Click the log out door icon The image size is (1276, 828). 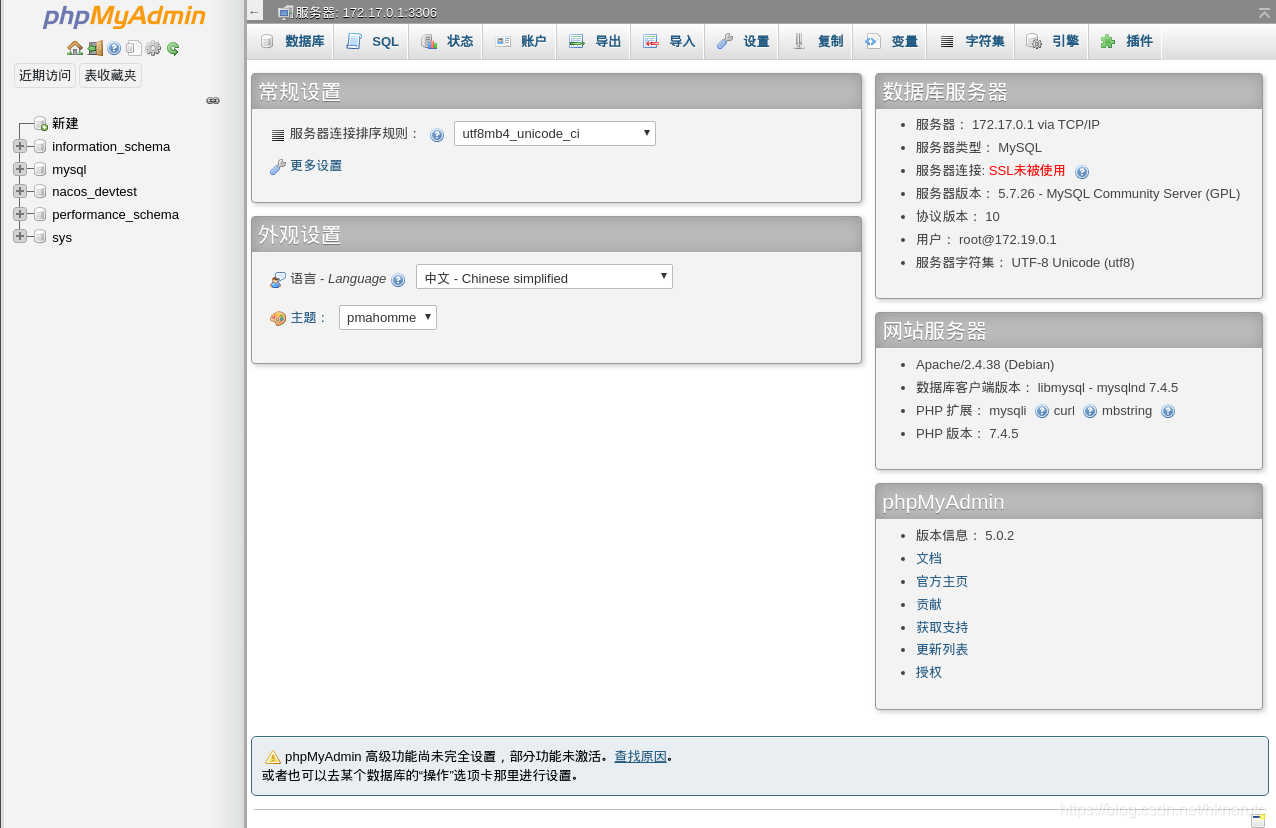[95, 47]
